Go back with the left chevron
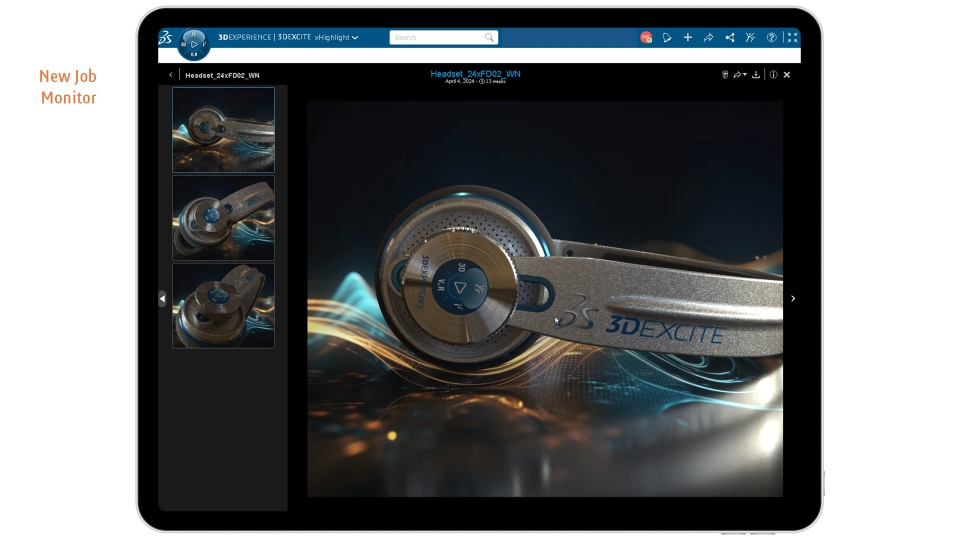This screenshot has height=540, width=960. 170,75
